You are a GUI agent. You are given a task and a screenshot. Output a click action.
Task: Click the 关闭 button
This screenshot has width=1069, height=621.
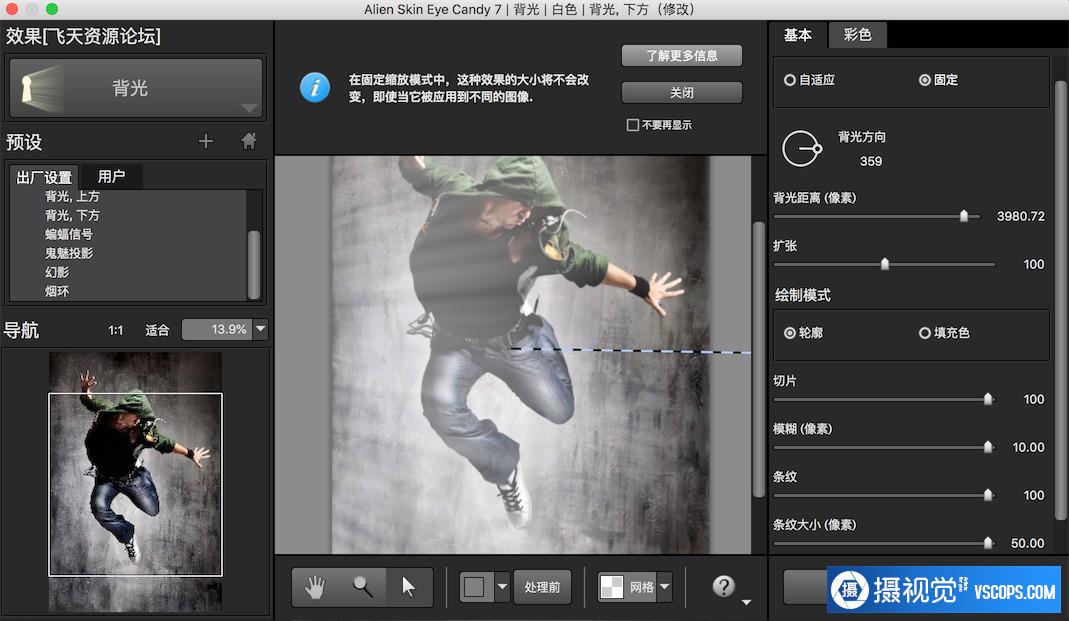point(682,92)
